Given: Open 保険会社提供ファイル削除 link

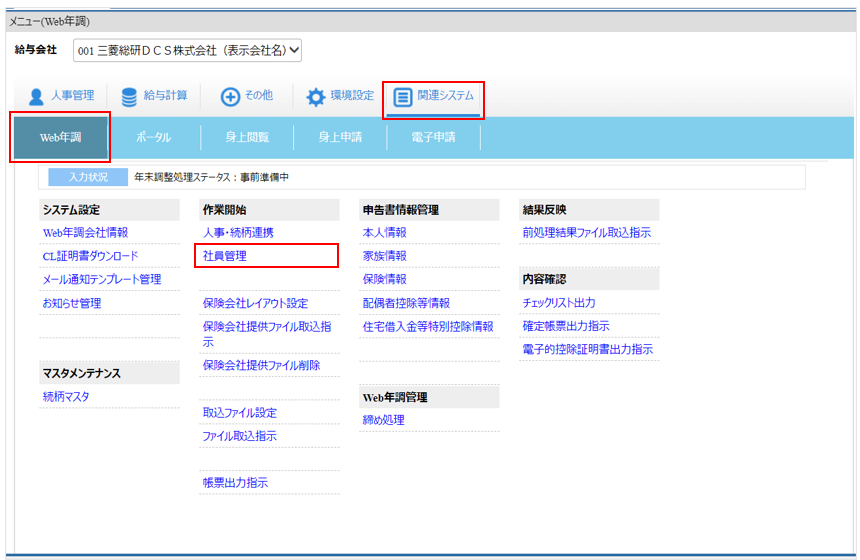Looking at the screenshot, I should coord(262,365).
